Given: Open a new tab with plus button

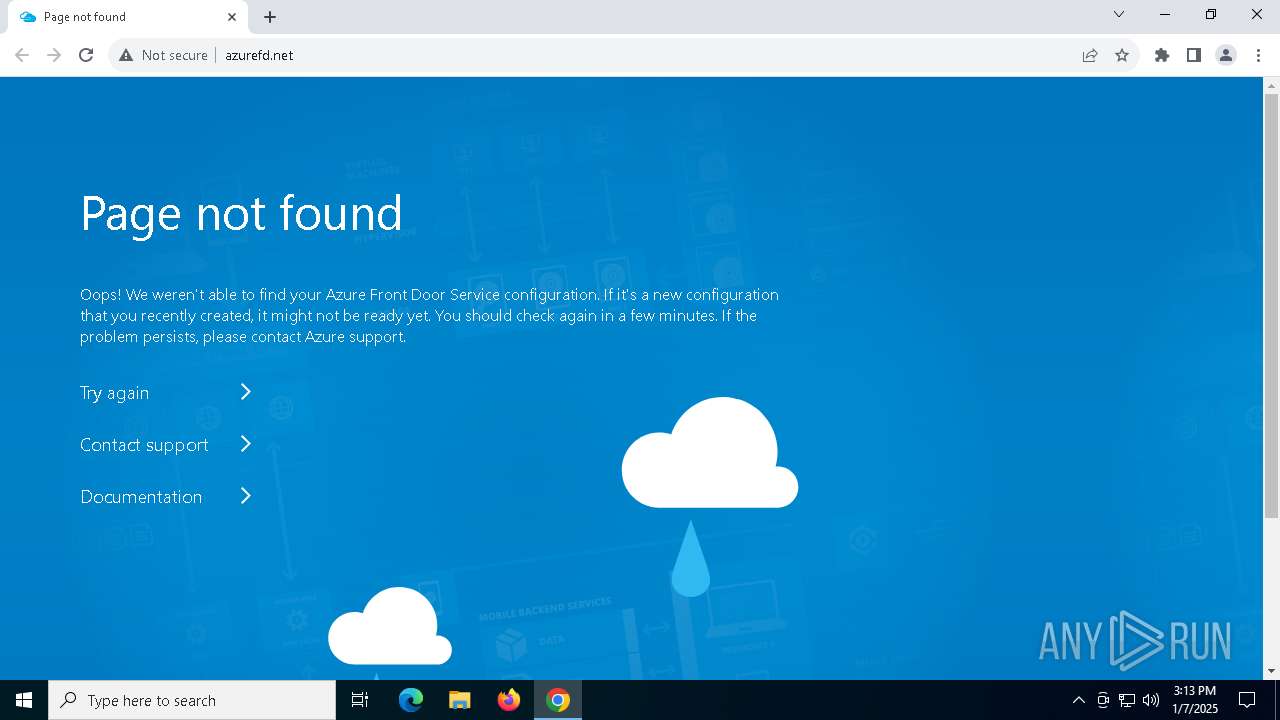Looking at the screenshot, I should [x=270, y=17].
